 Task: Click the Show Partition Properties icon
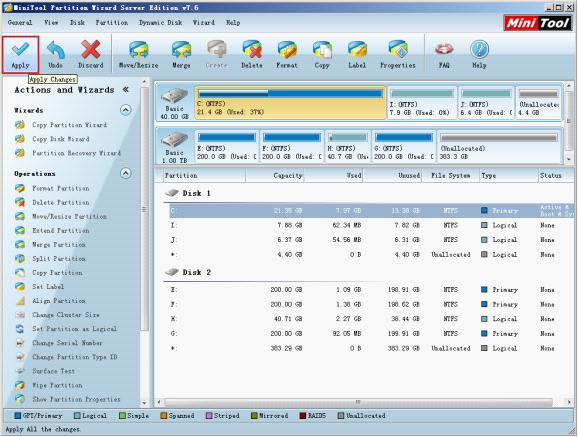(x=20, y=399)
